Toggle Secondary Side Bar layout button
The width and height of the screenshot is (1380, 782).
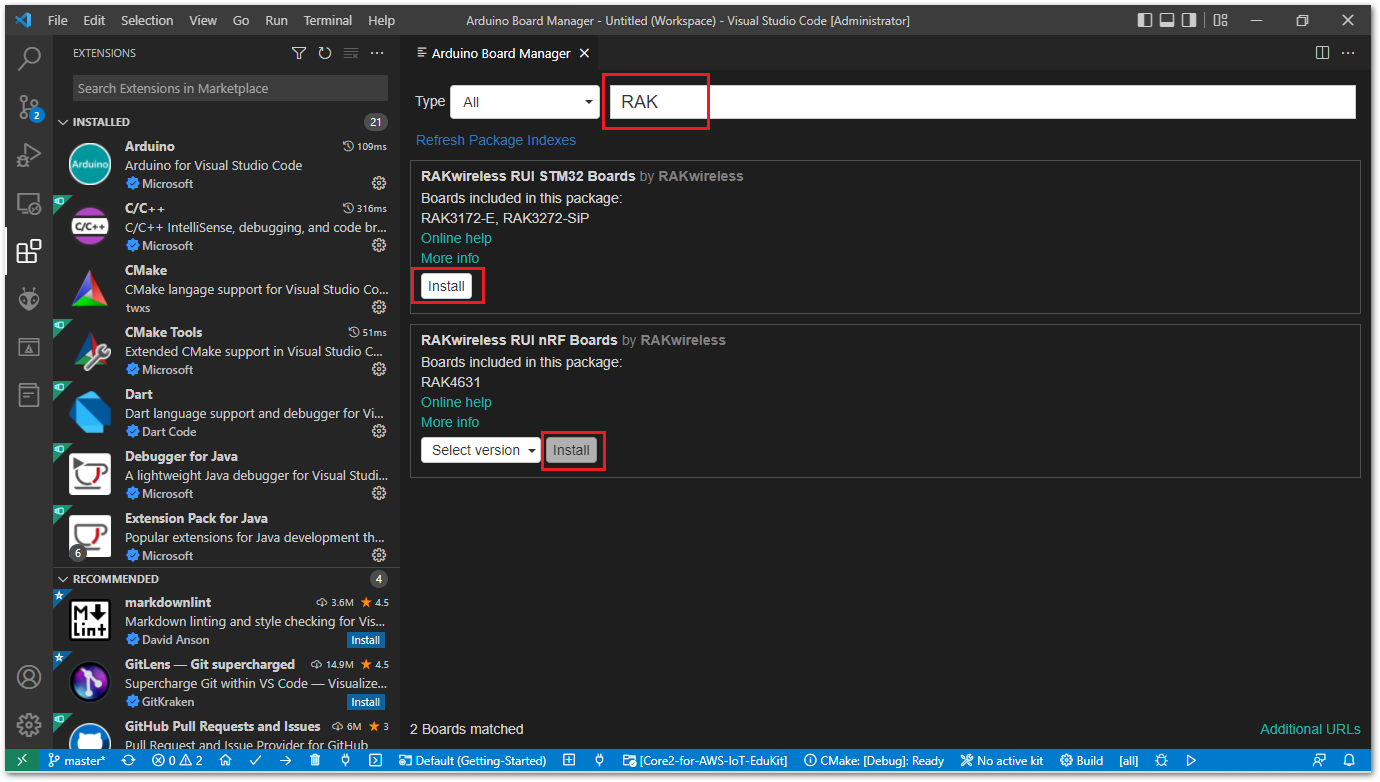1189,20
